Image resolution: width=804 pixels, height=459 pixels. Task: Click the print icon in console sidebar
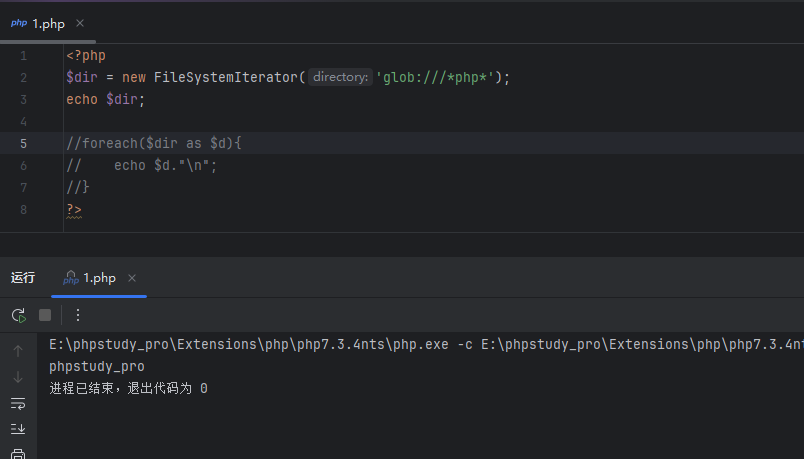tap(18, 453)
